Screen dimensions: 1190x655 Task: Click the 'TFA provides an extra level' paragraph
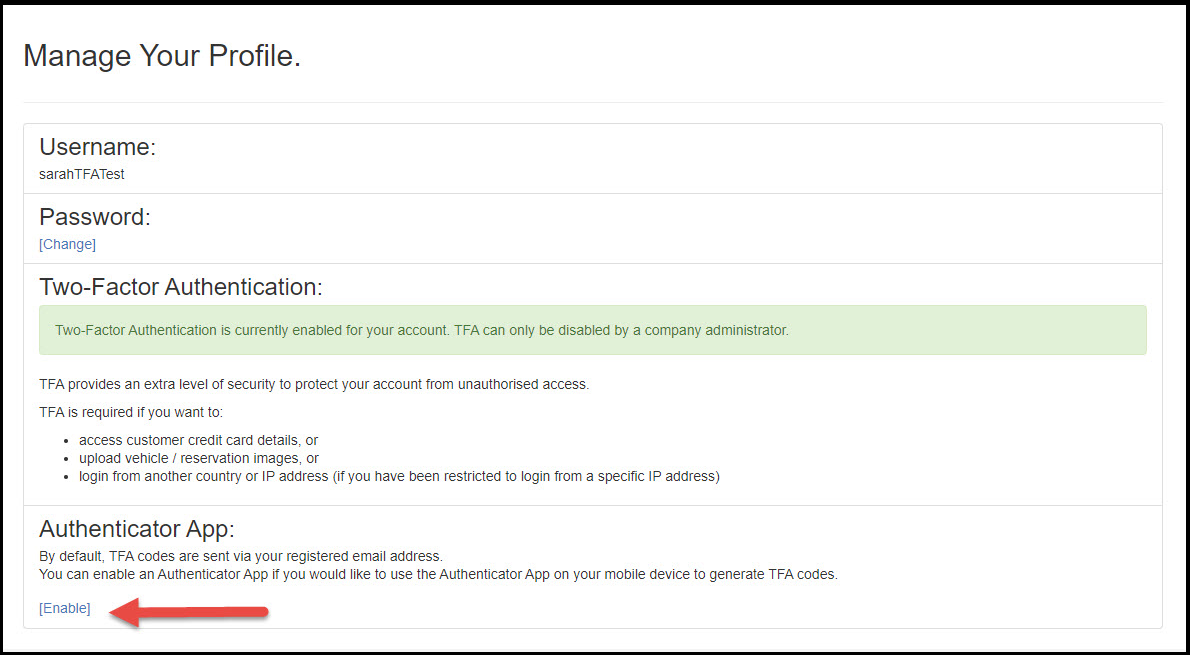(314, 385)
